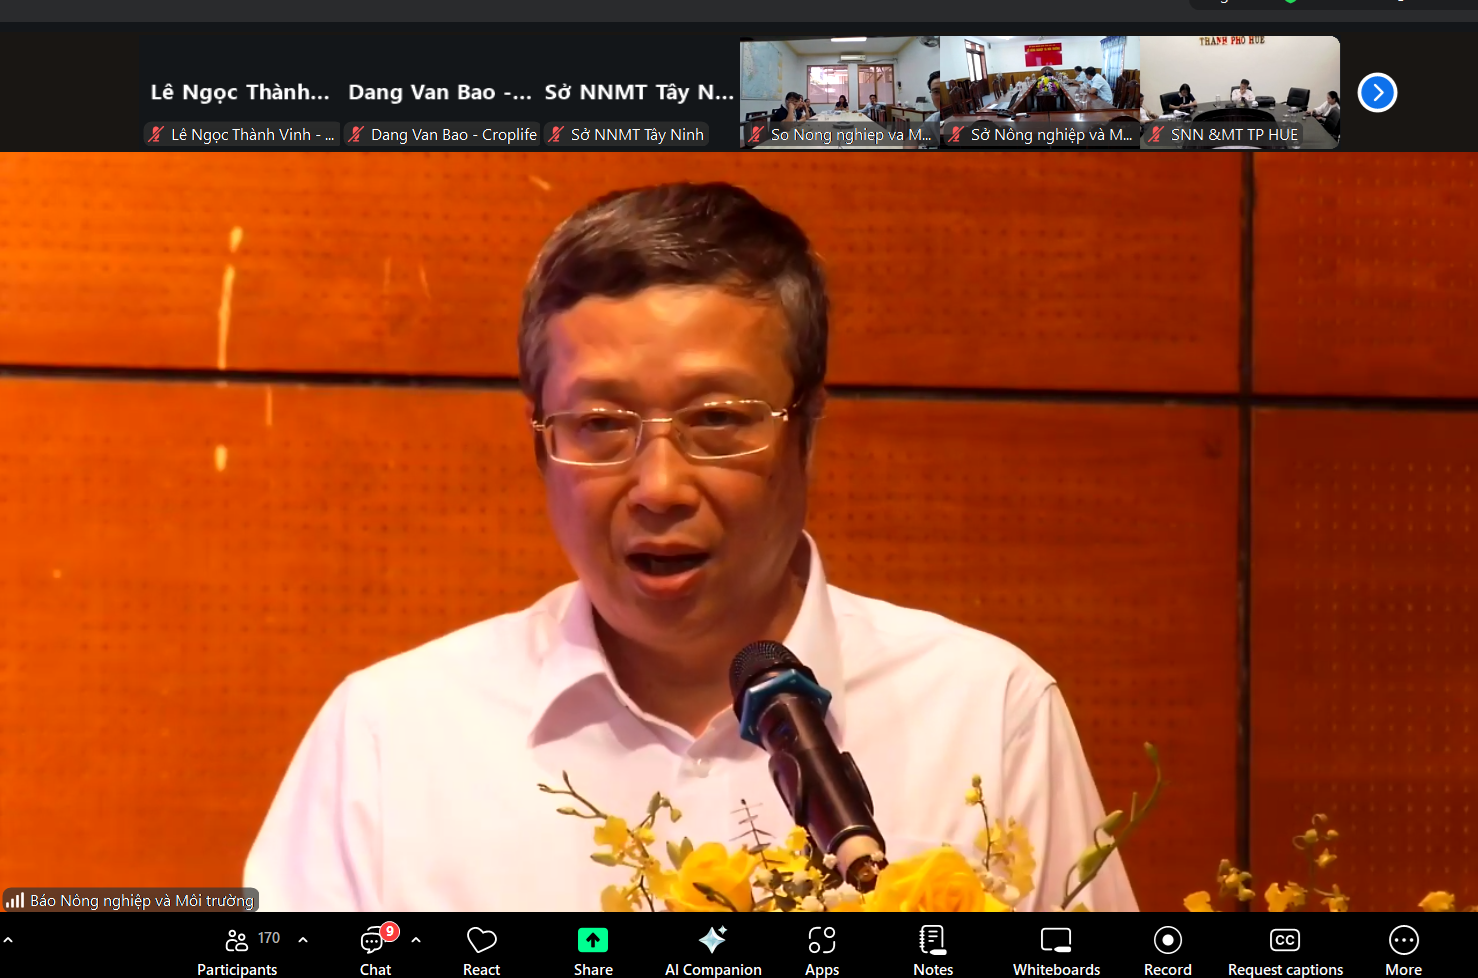
Task: Expand the arrow next to Chat
Action: [416, 940]
